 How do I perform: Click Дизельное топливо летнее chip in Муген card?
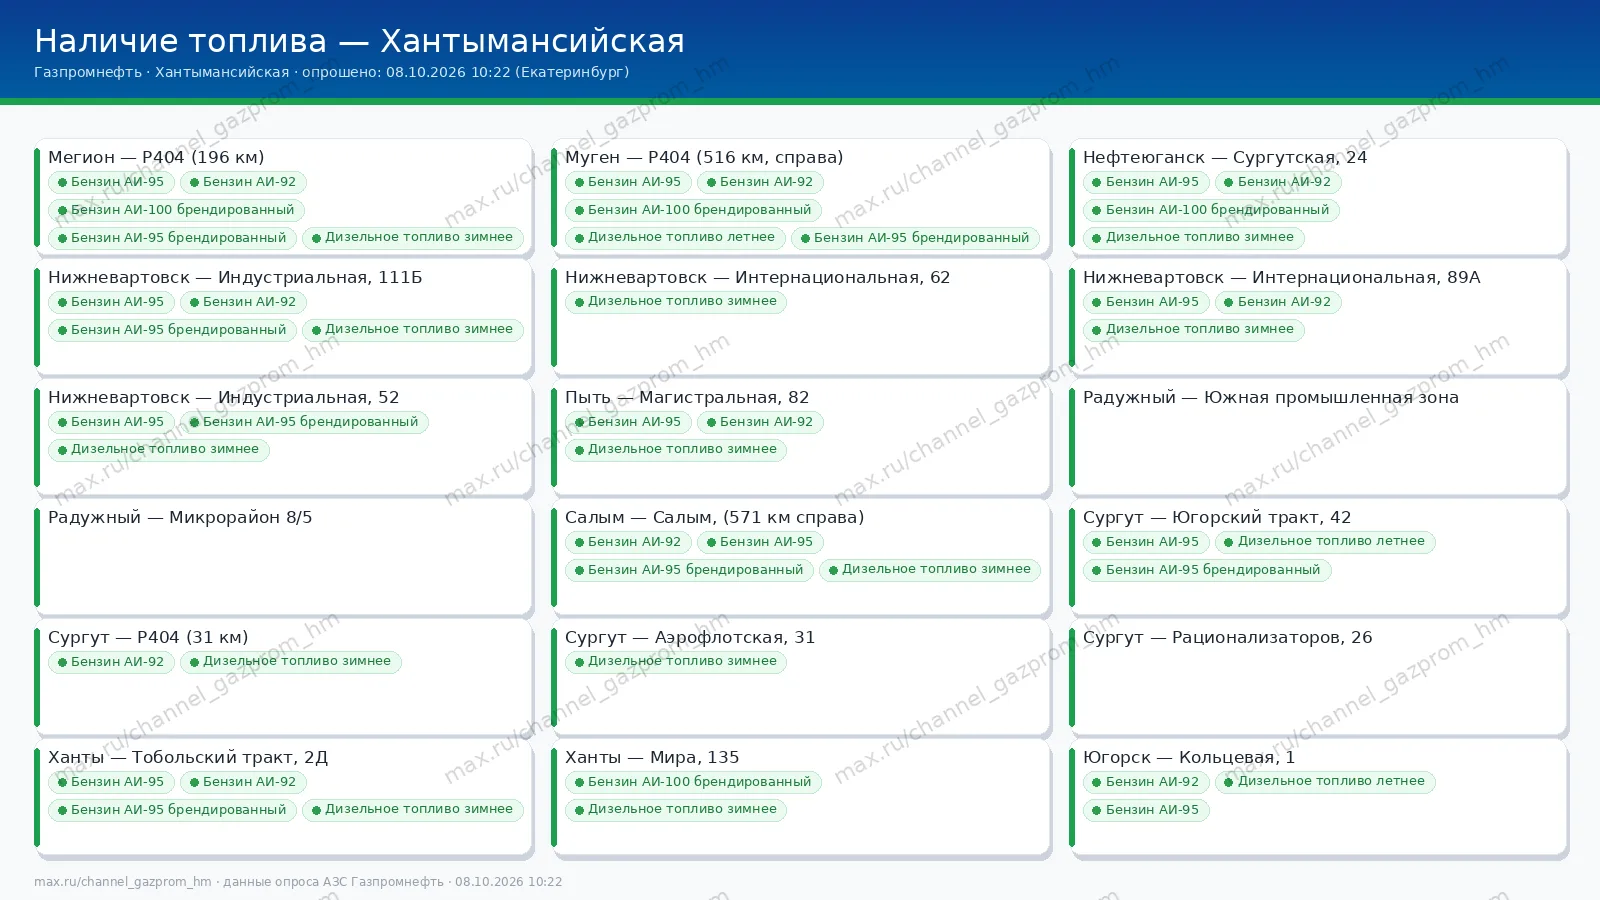point(675,238)
